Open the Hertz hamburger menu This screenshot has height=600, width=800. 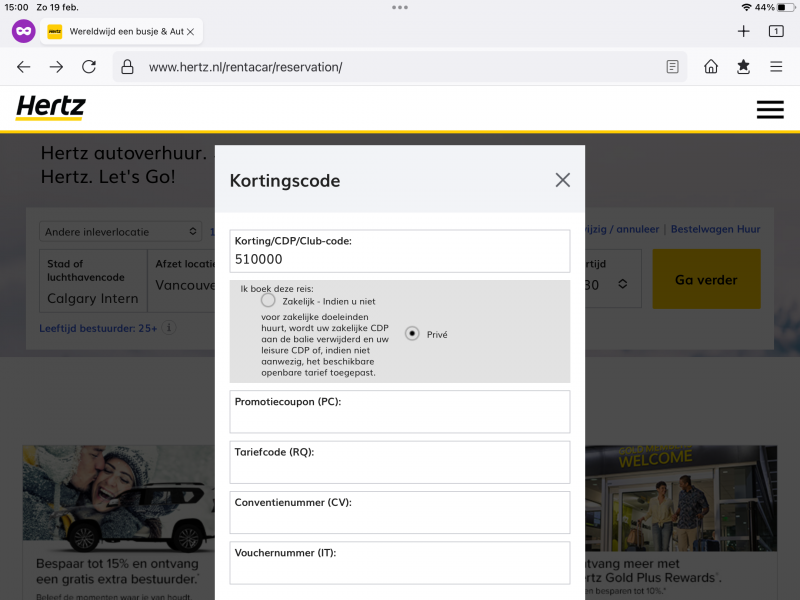(x=770, y=109)
